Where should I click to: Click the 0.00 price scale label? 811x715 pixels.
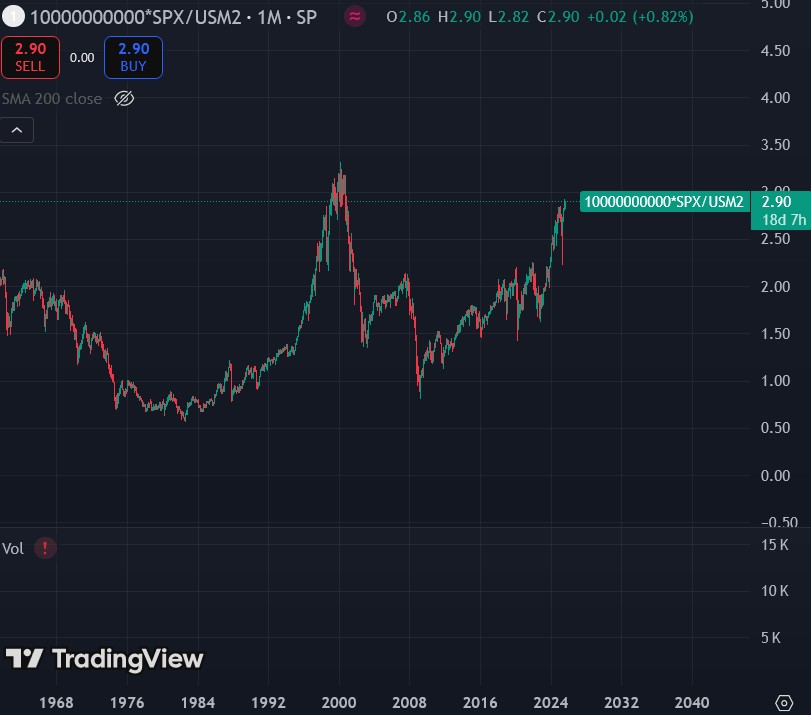[775, 475]
